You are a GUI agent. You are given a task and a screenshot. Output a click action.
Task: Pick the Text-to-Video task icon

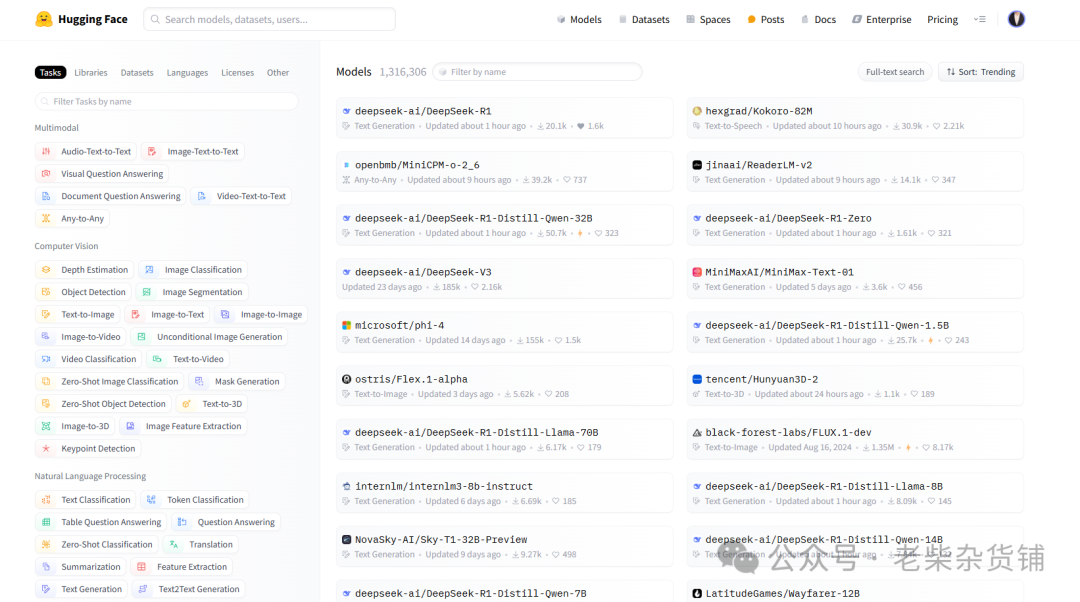158,359
